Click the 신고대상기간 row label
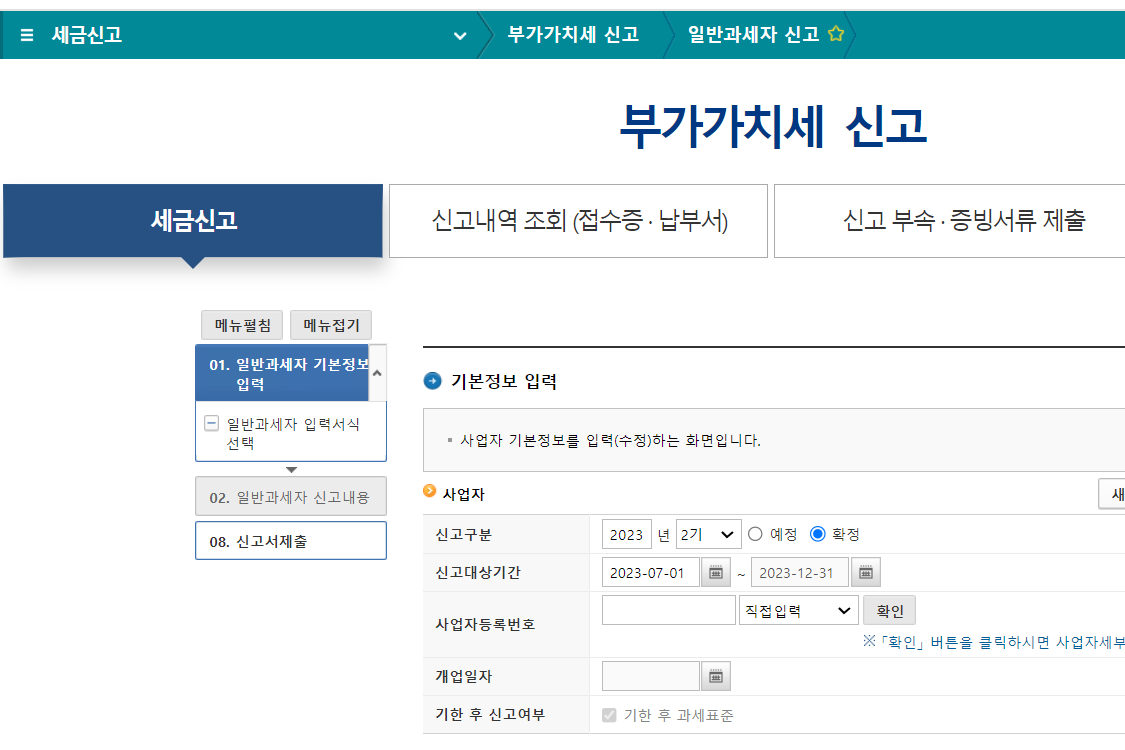 pos(478,573)
